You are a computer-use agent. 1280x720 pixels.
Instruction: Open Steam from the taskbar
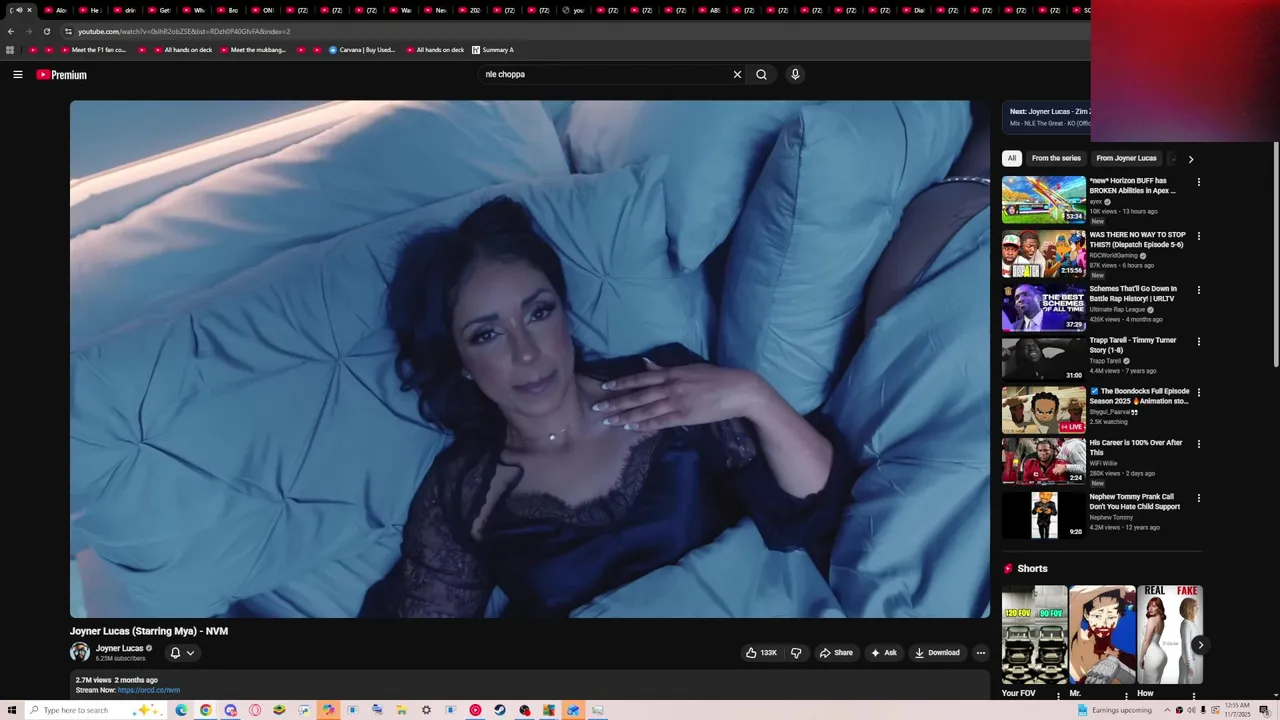pyautogui.click(x=499, y=710)
